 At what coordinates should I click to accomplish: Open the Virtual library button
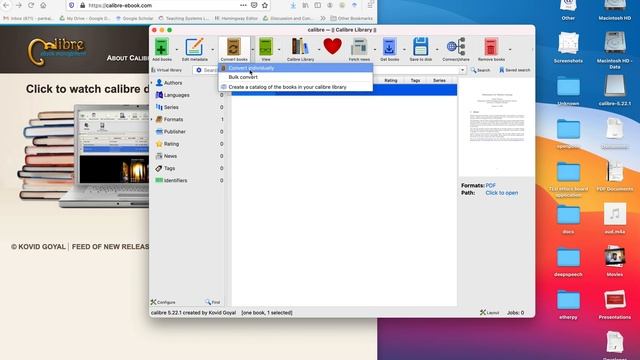[x=167, y=70]
